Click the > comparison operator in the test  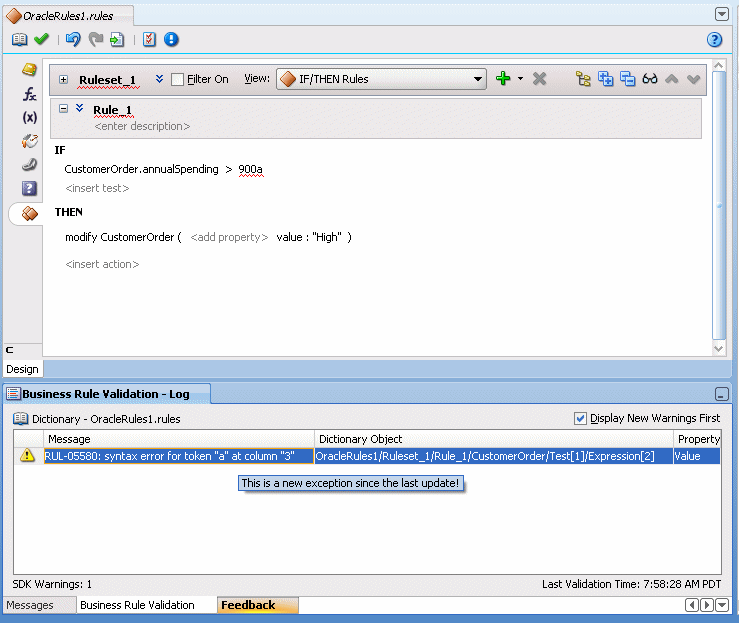[229, 169]
